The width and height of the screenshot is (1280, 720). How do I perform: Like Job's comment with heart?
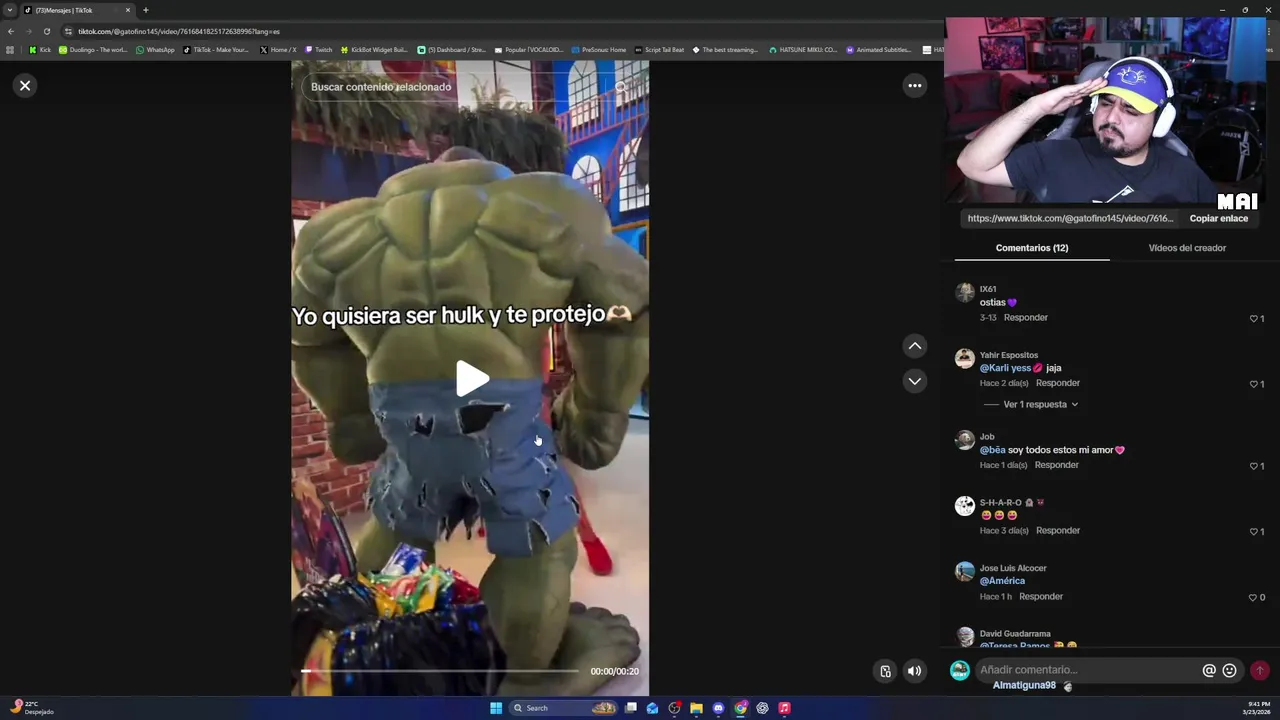(1254, 466)
